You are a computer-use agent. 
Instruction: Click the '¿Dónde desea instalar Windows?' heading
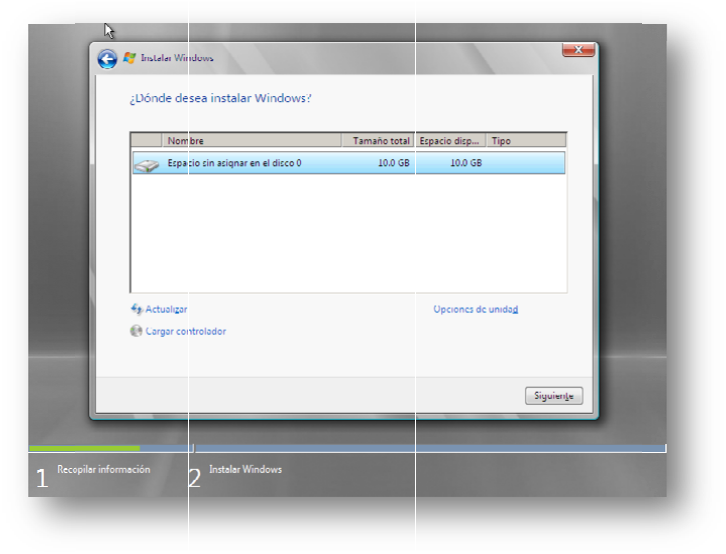point(220,98)
